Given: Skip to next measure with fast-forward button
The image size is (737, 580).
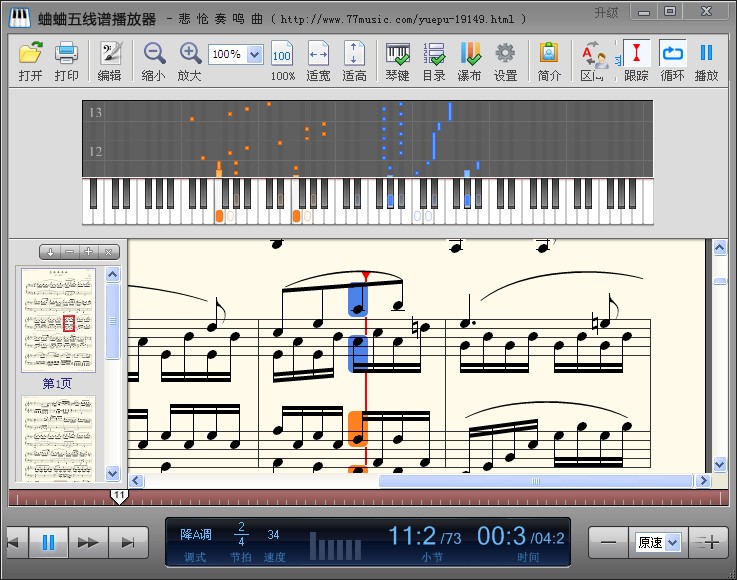Looking at the screenshot, I should pos(88,542).
